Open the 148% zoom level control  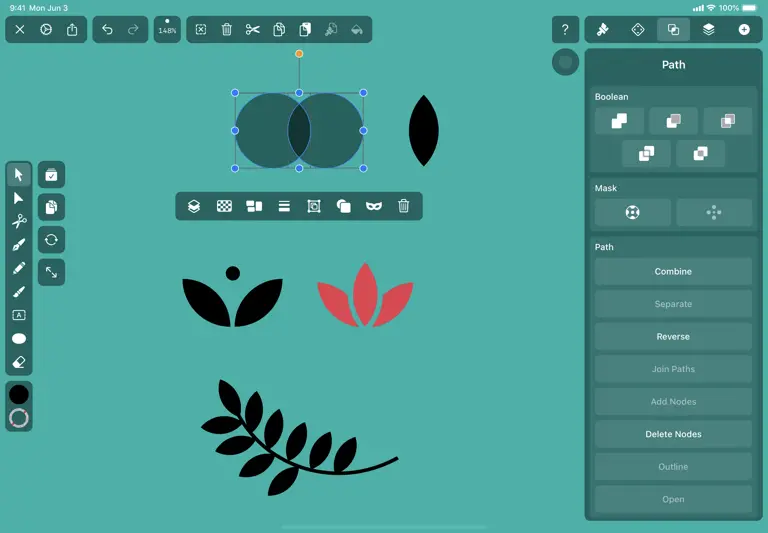click(x=167, y=29)
